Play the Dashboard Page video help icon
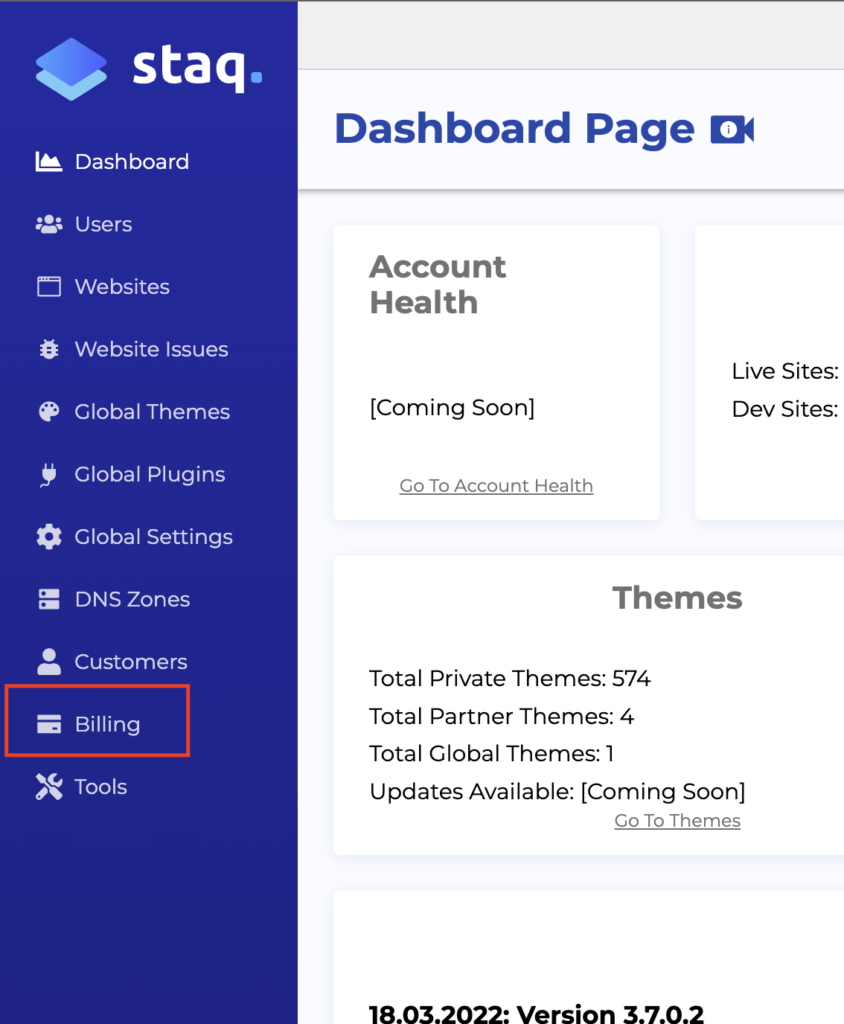The height and width of the screenshot is (1024, 844). pos(732,130)
